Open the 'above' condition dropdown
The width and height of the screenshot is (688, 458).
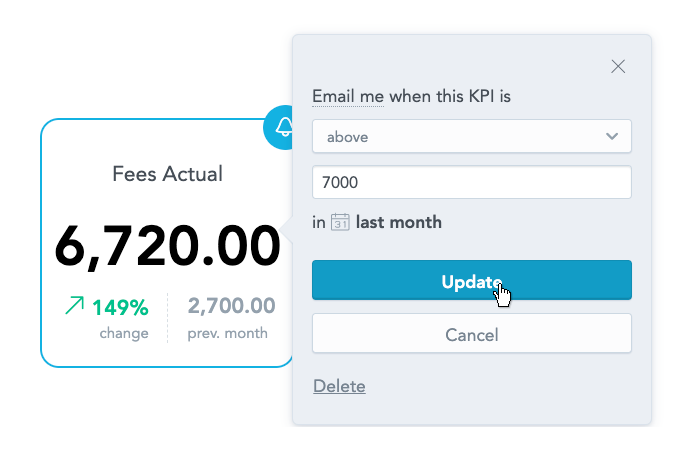click(472, 136)
